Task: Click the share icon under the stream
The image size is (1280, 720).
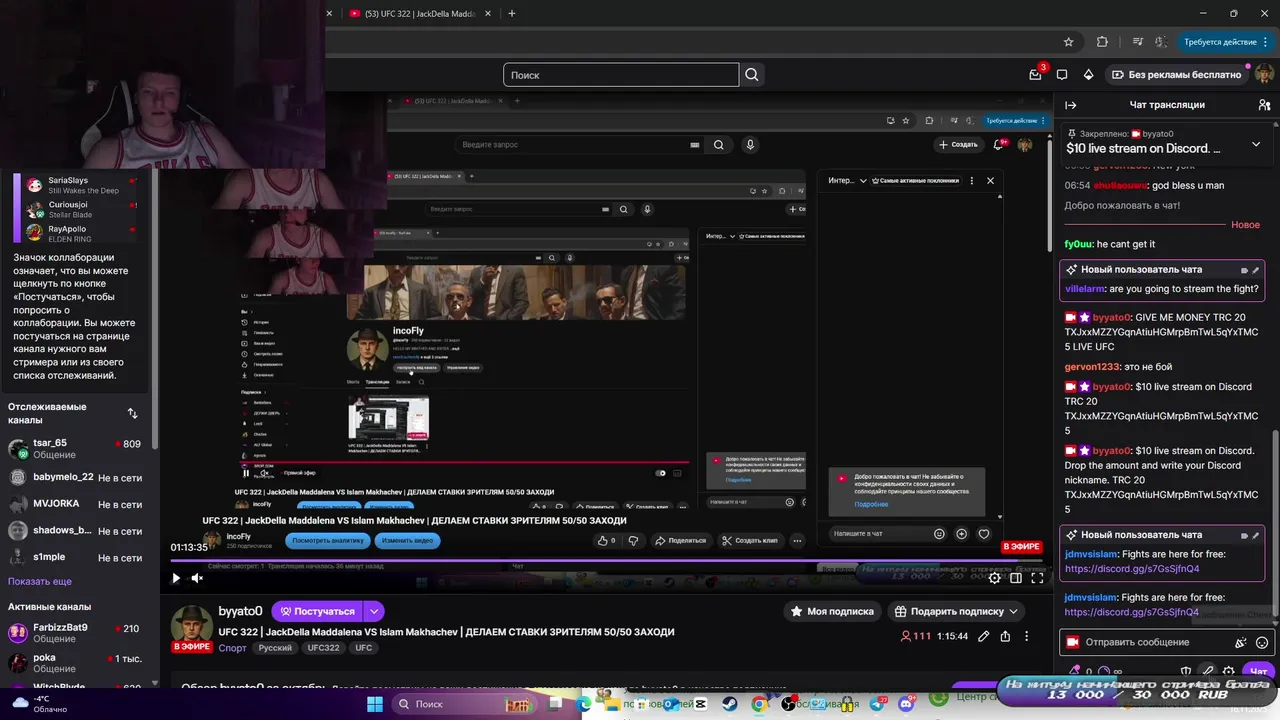Action: 1005,636
